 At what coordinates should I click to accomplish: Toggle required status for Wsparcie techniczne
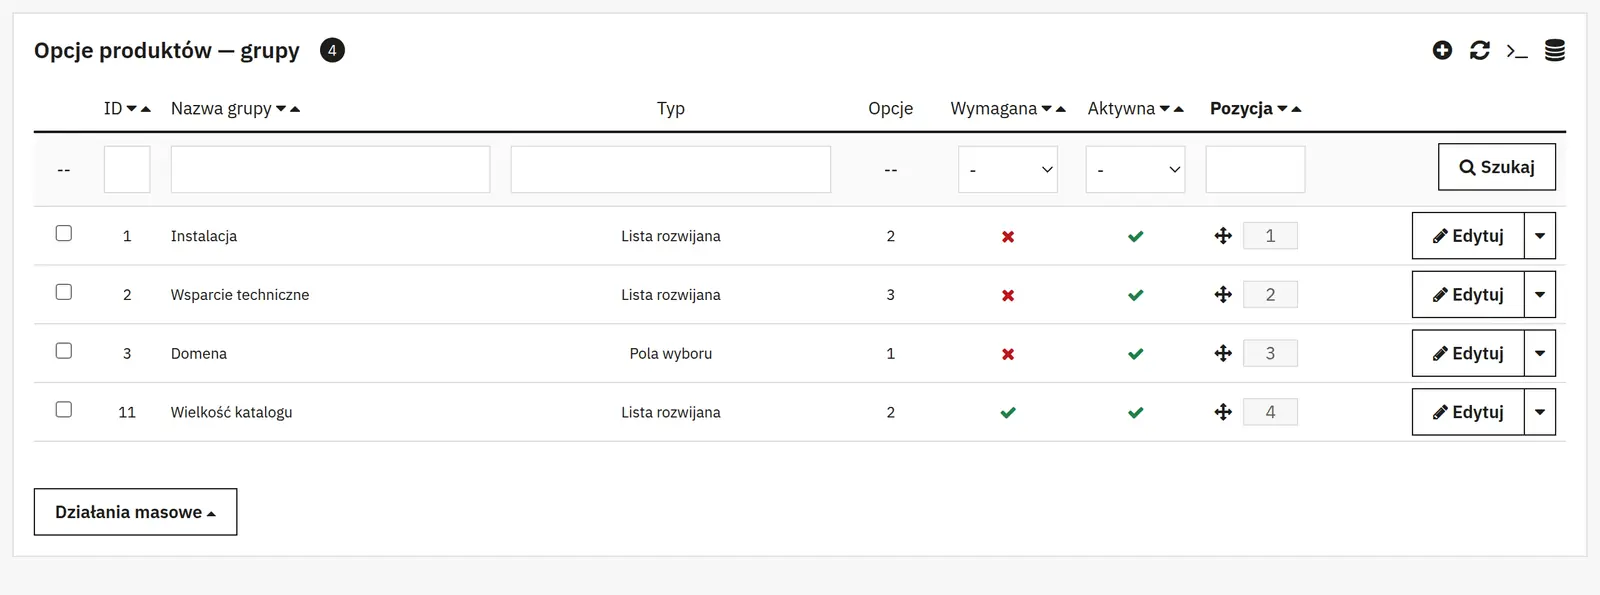(x=1008, y=296)
